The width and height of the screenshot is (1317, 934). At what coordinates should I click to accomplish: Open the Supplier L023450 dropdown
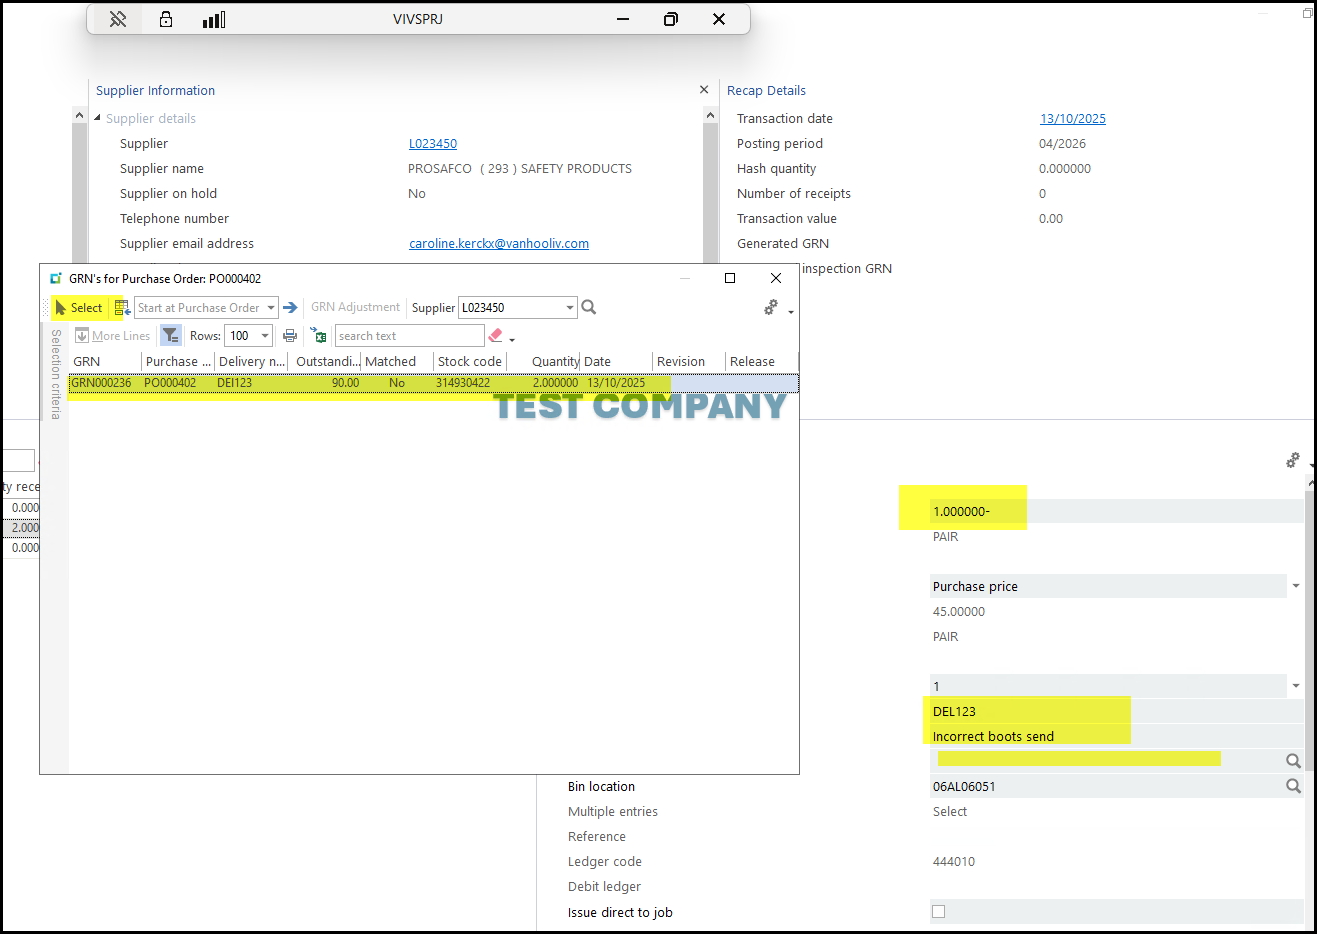pos(570,308)
